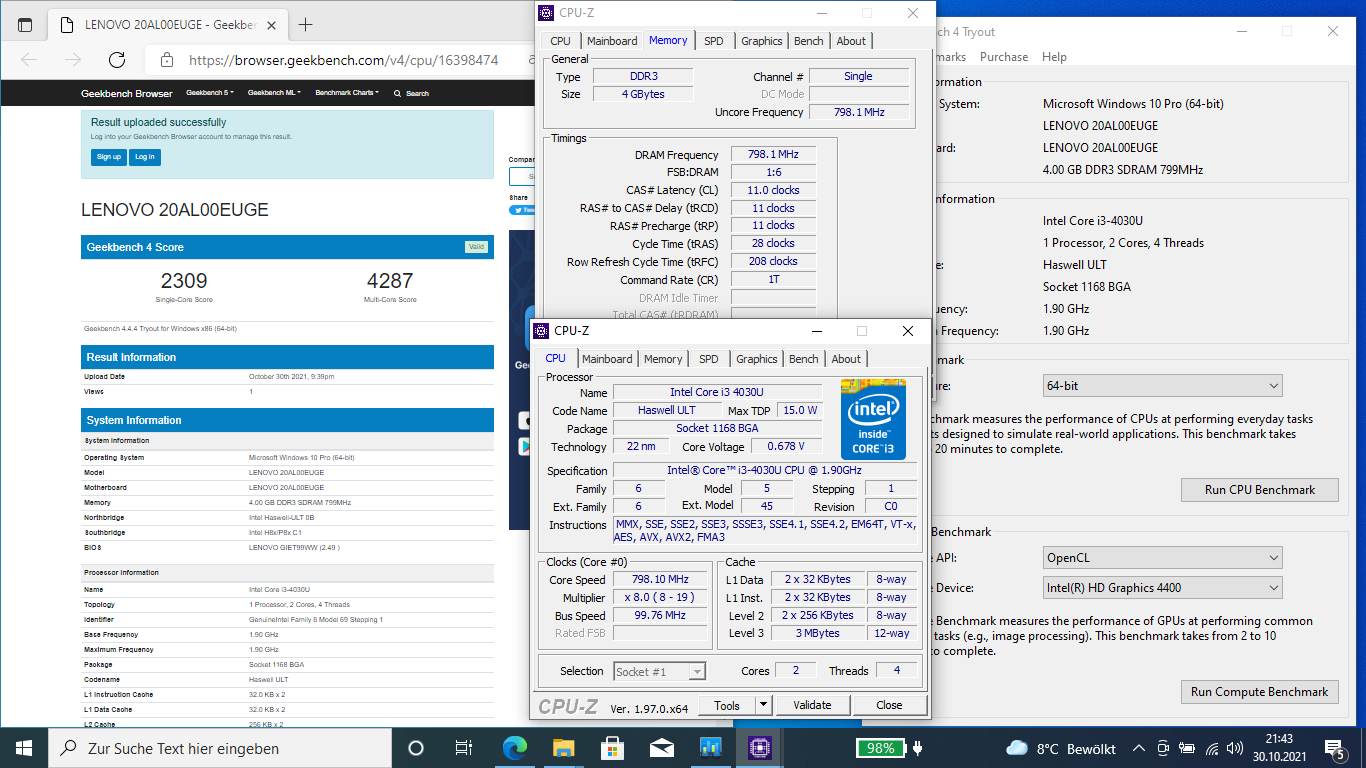
Task: Open the Windows Start menu
Action: 24,748
